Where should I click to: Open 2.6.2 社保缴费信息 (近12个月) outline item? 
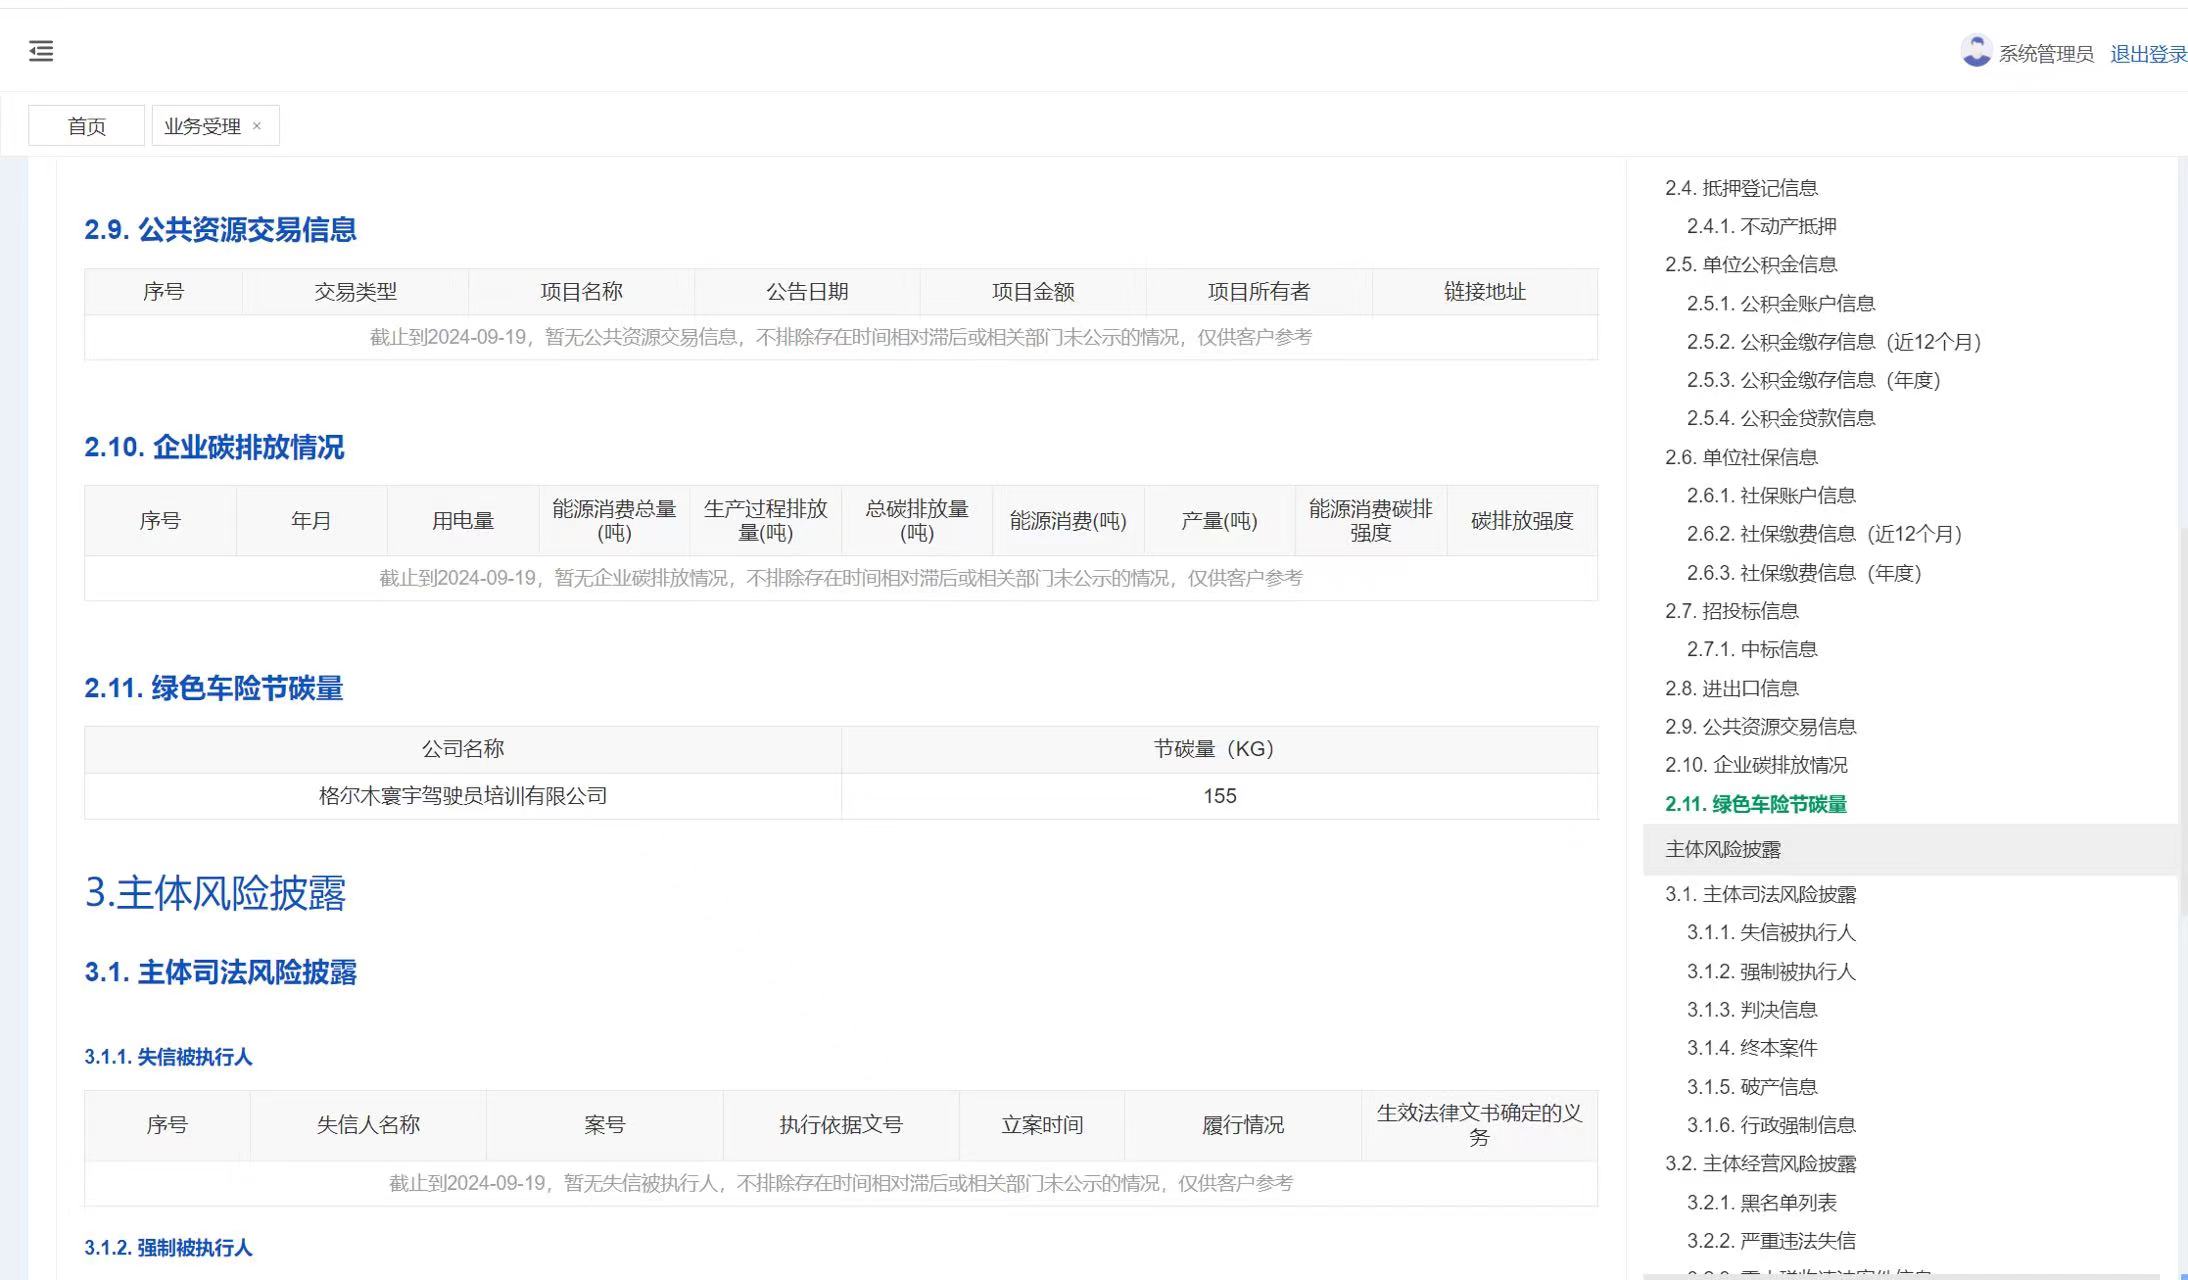pos(1824,534)
